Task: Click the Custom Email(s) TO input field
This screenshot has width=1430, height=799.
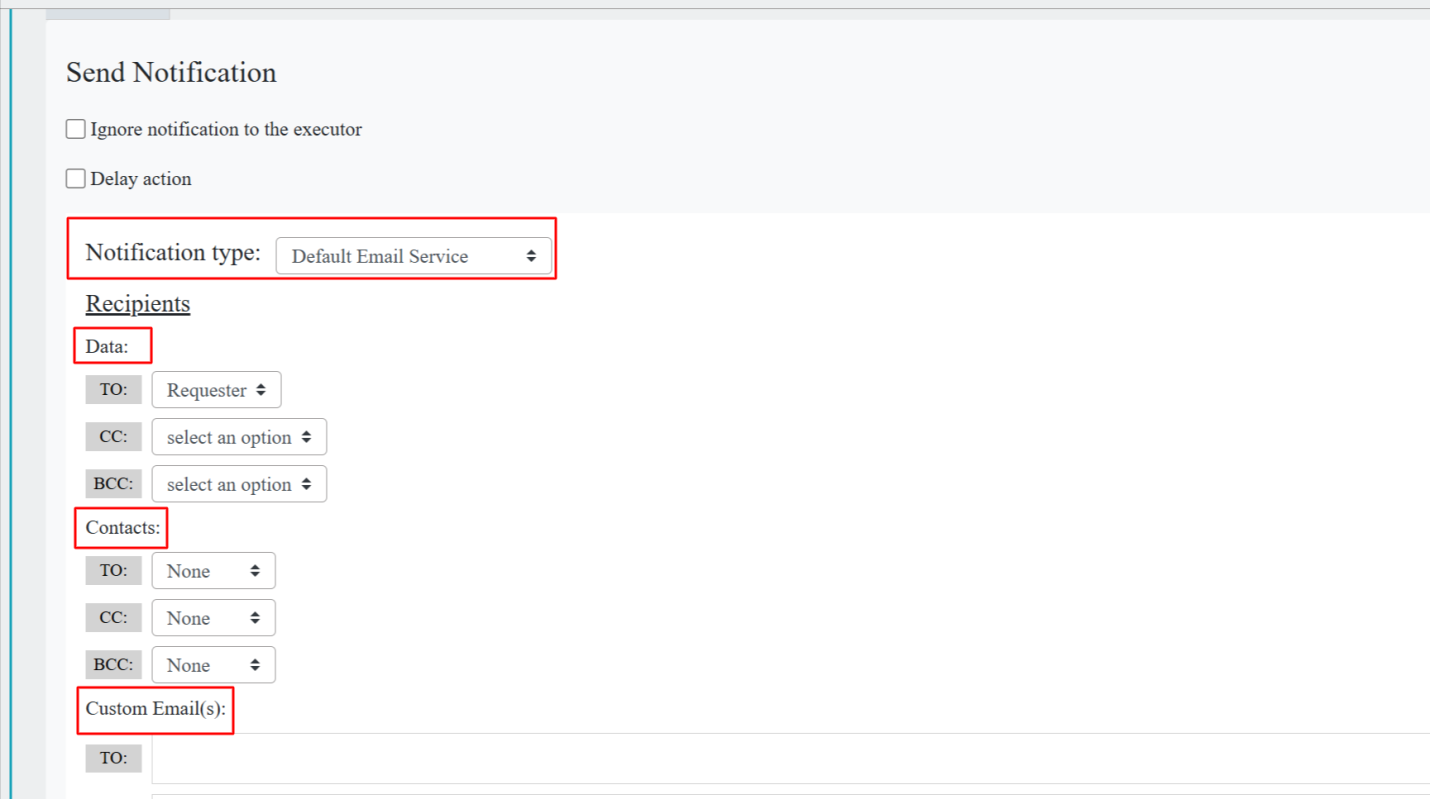Action: [791, 758]
